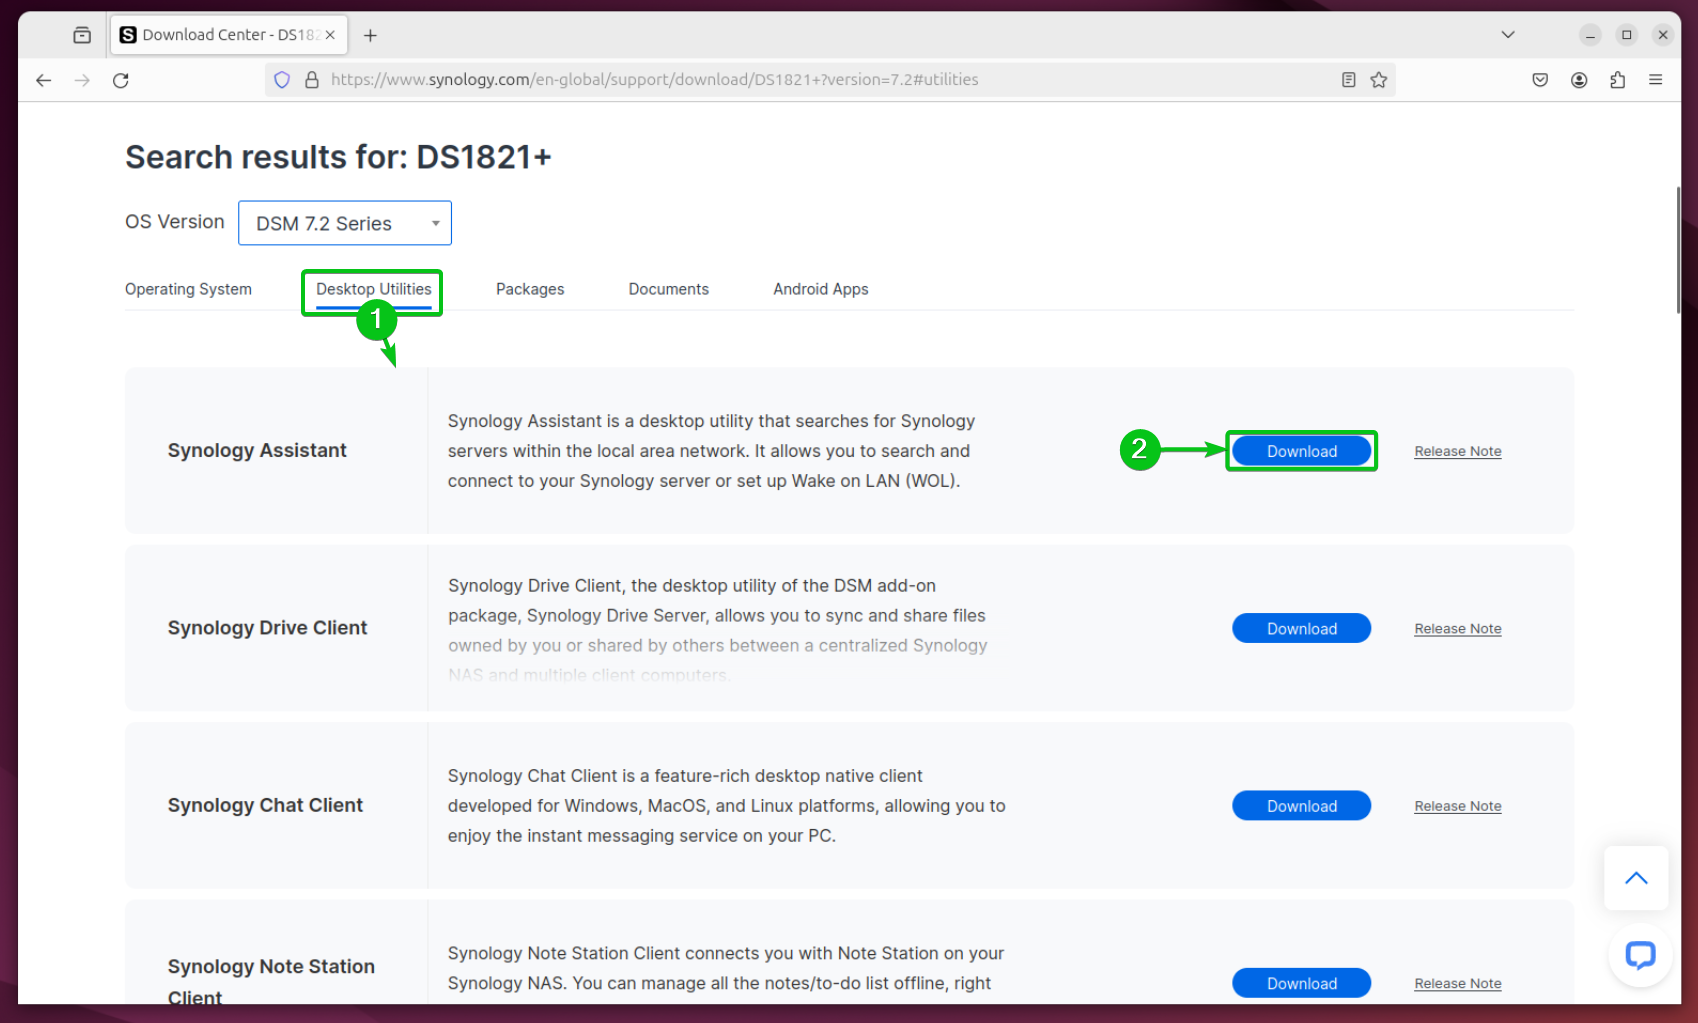Open the Pocket save icon

click(x=1540, y=80)
